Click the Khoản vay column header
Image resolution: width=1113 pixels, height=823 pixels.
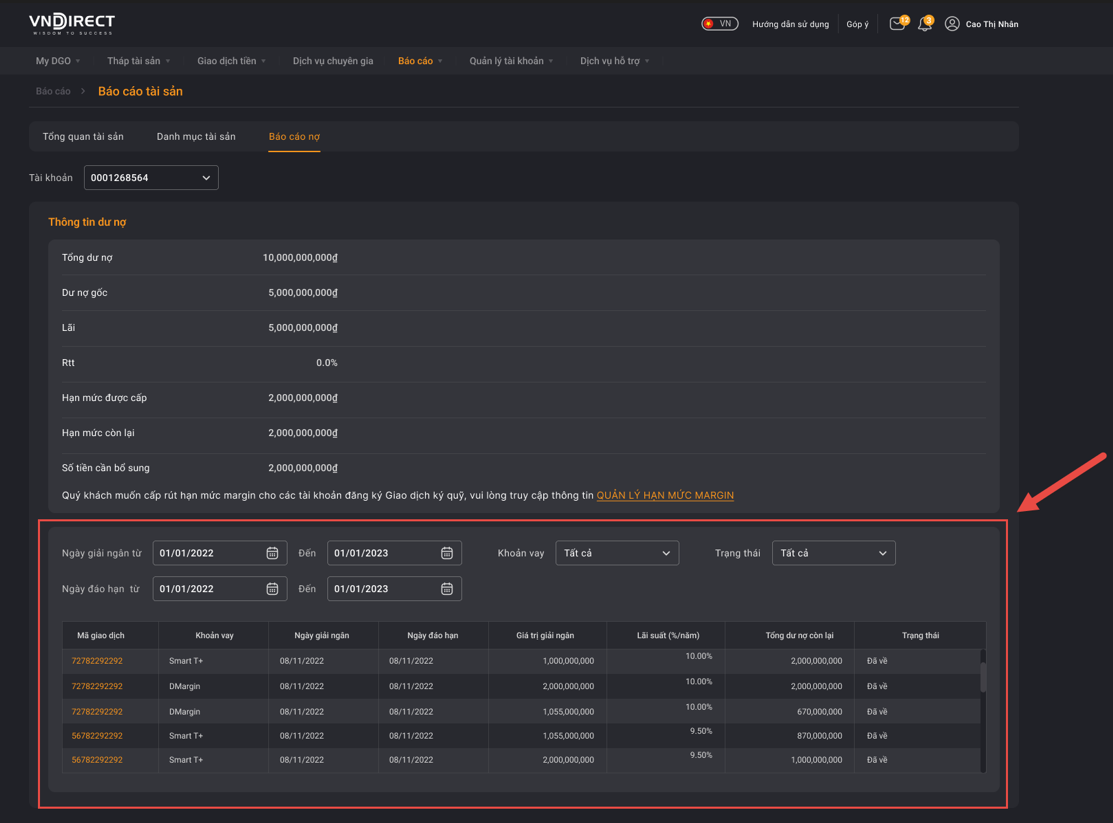coord(214,636)
